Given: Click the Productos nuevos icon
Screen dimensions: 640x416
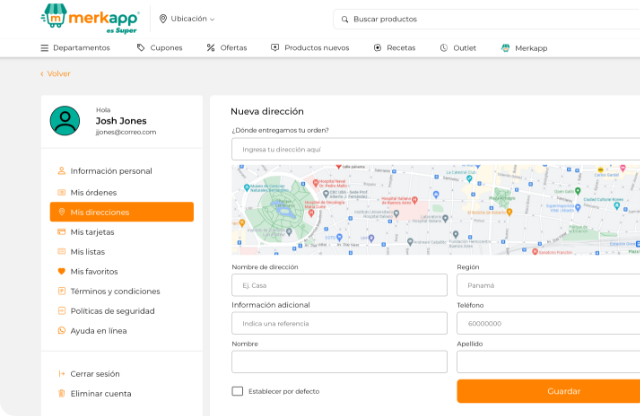Looking at the screenshot, I should tap(275, 48).
